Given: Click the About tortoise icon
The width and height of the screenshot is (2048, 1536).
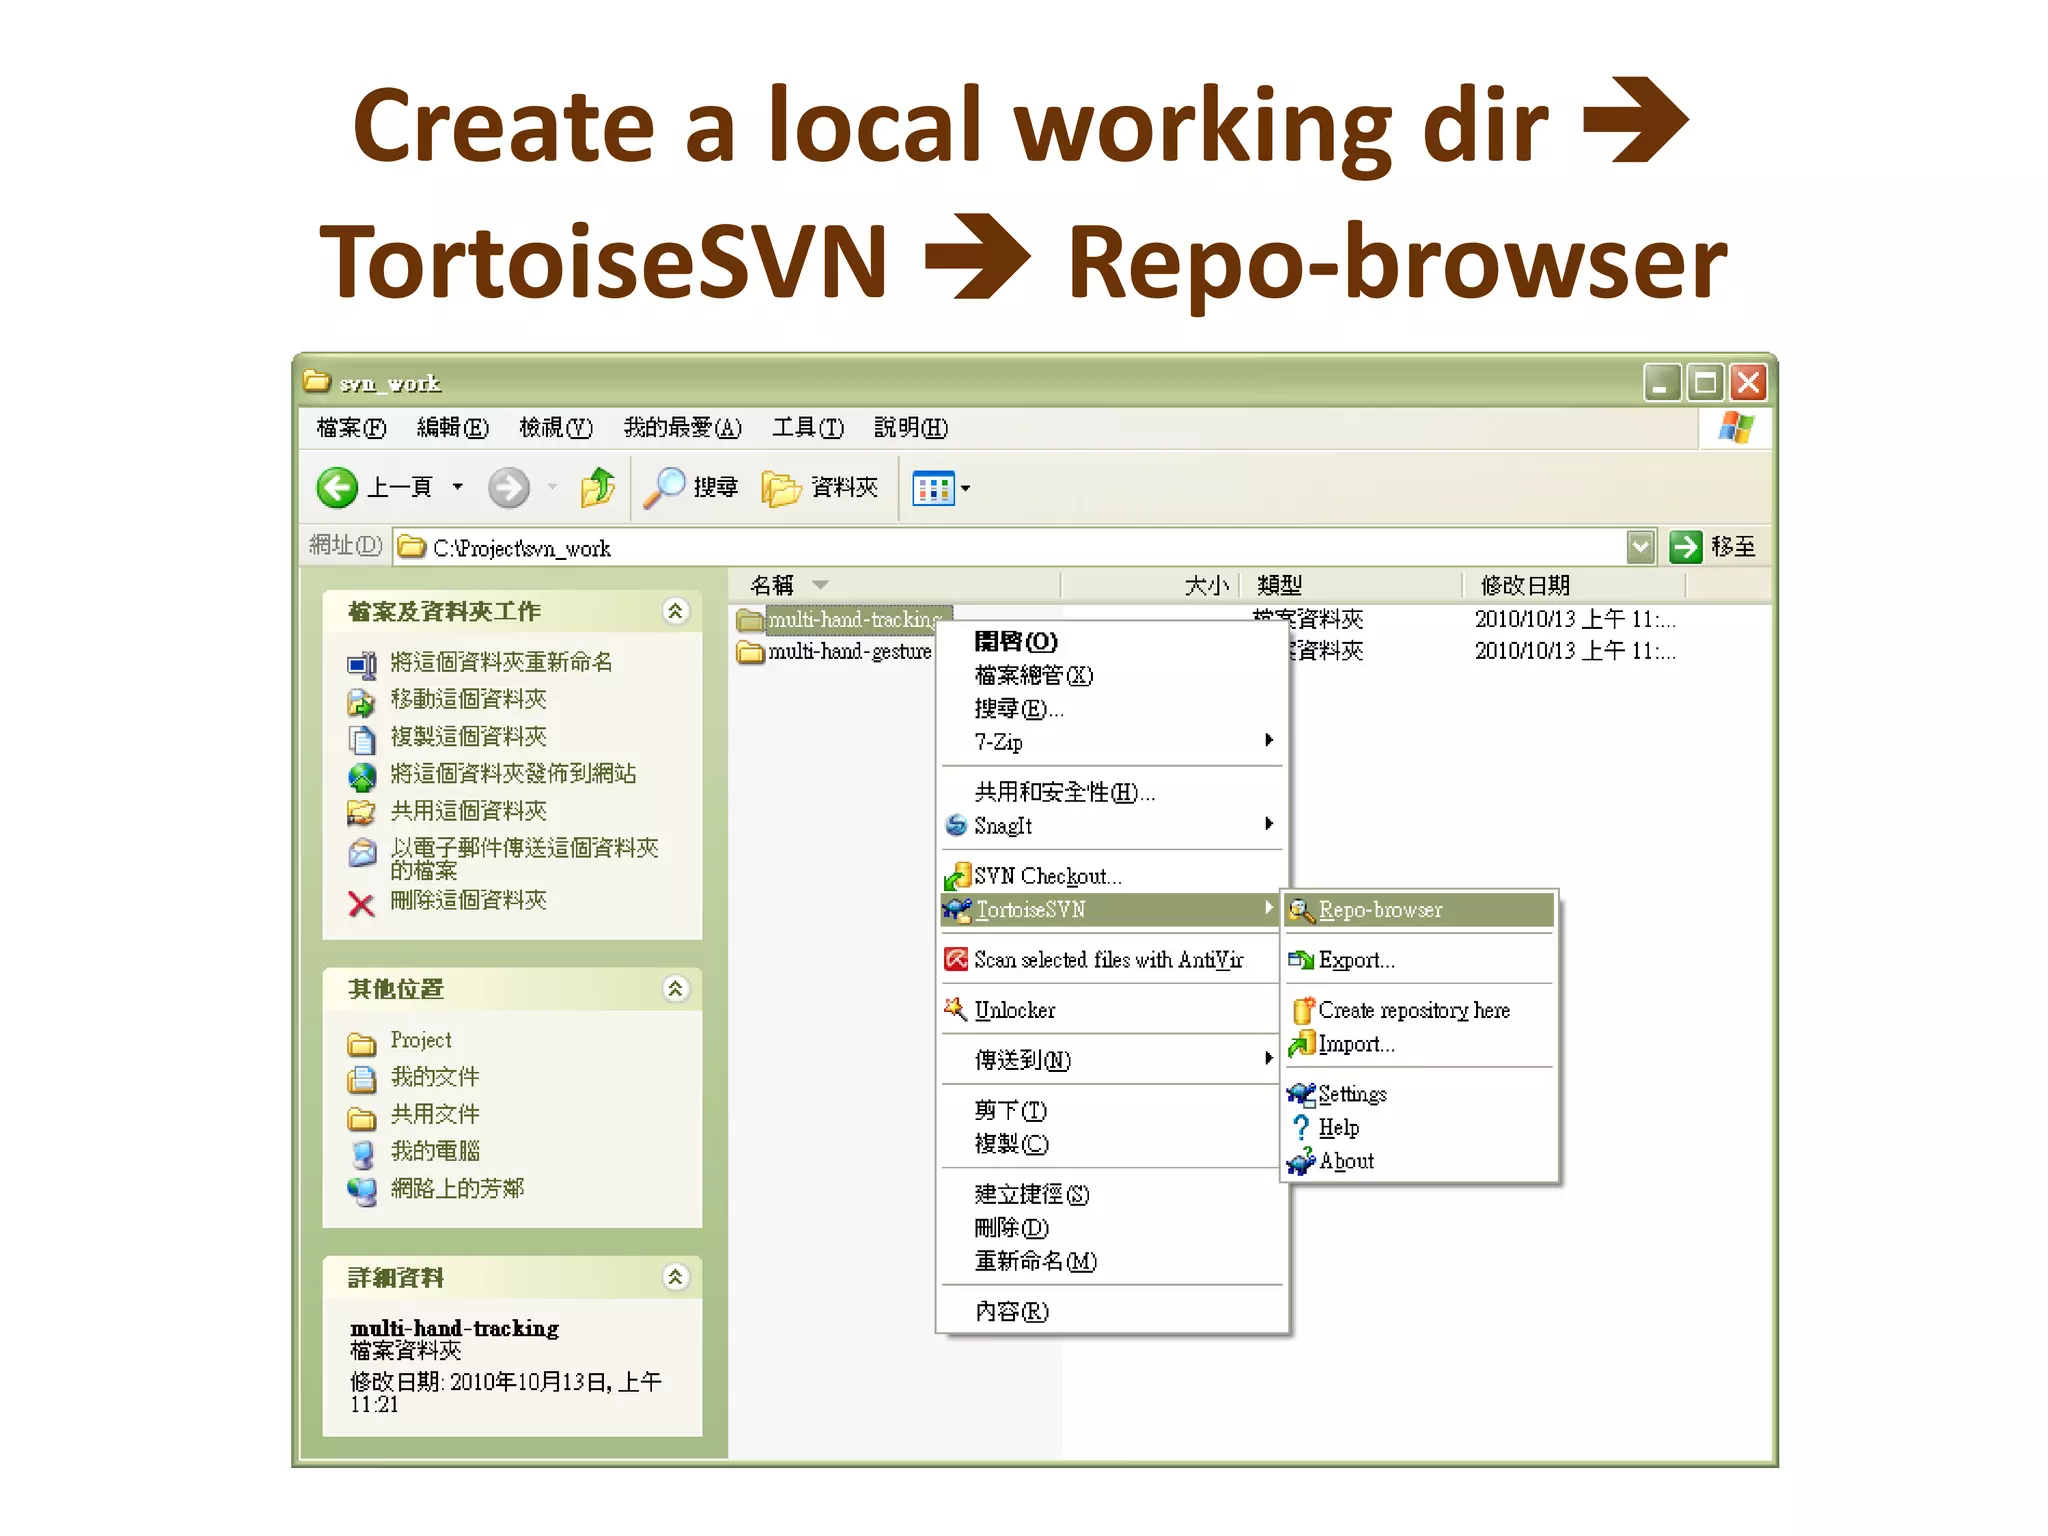Looking at the screenshot, I should point(1301,1161).
